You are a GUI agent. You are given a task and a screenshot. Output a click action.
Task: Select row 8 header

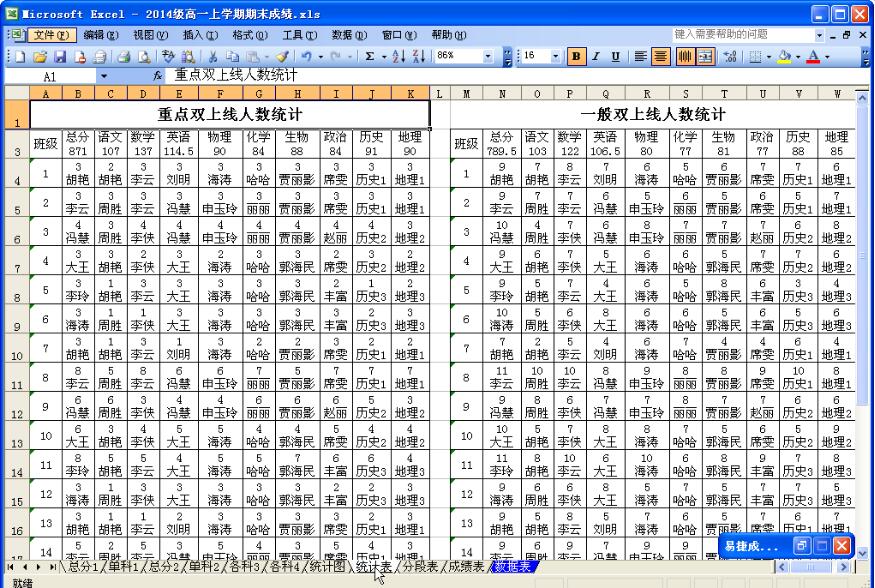17,290
